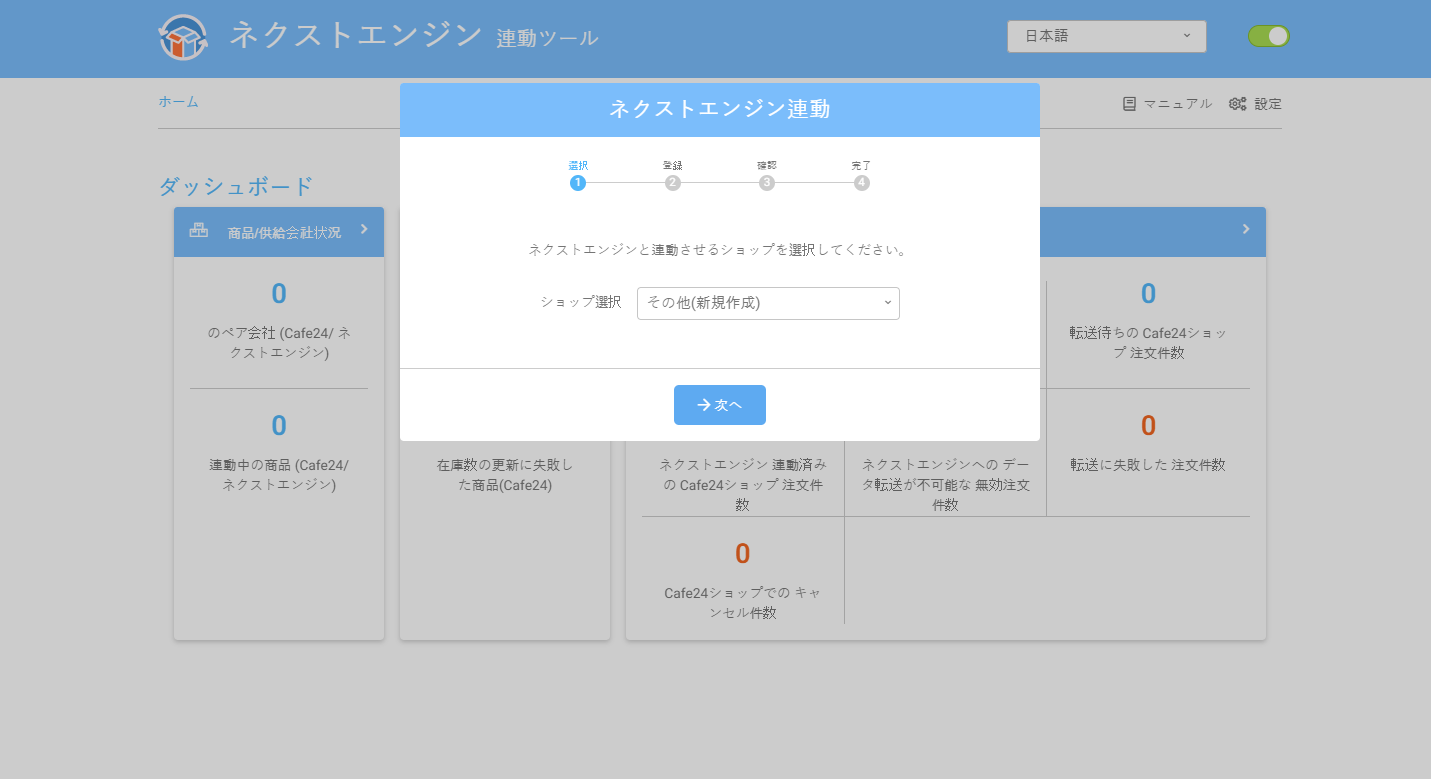Open the マニュアル book icon
This screenshot has height=779, width=1431.
pyautogui.click(x=1129, y=103)
